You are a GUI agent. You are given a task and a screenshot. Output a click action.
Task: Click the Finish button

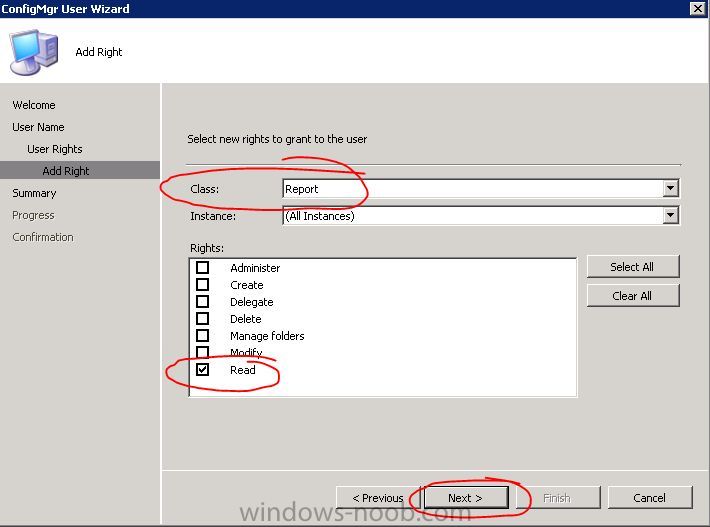click(x=558, y=498)
